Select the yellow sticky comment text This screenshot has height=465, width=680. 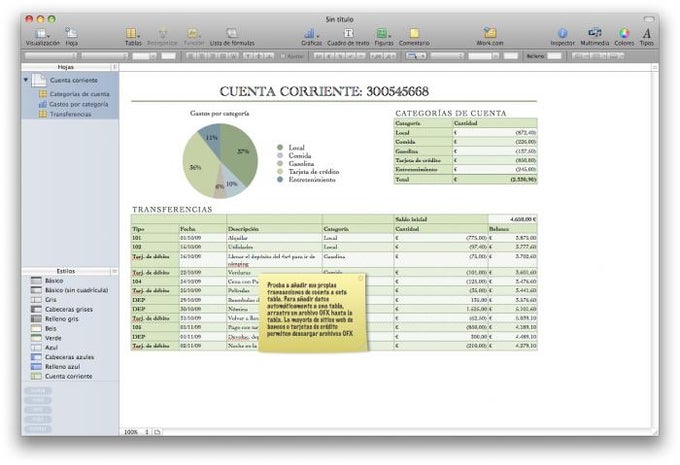(x=310, y=309)
